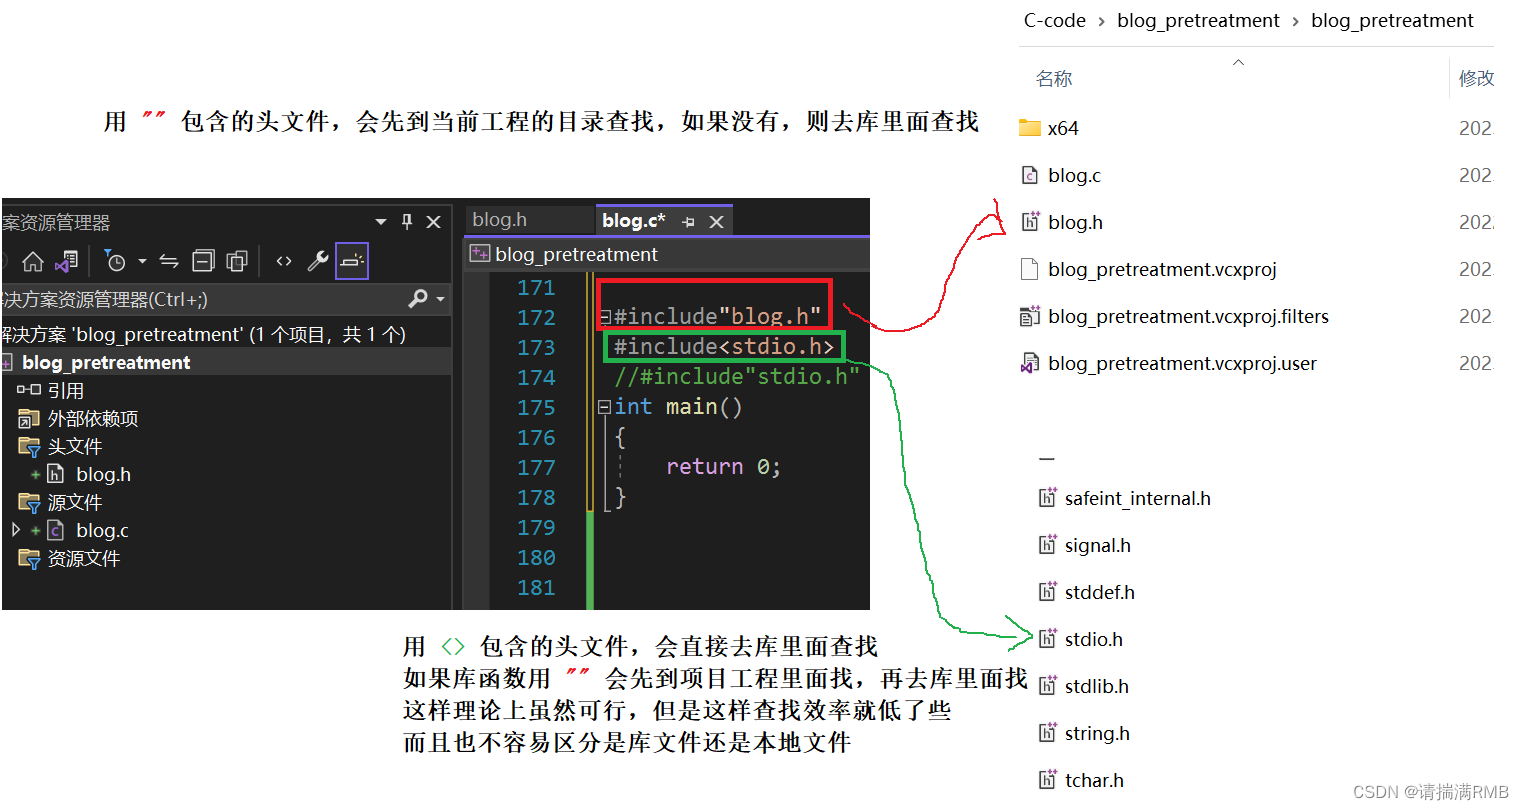
Task: Open search options dropdown beside the magnifier
Action: tap(440, 299)
